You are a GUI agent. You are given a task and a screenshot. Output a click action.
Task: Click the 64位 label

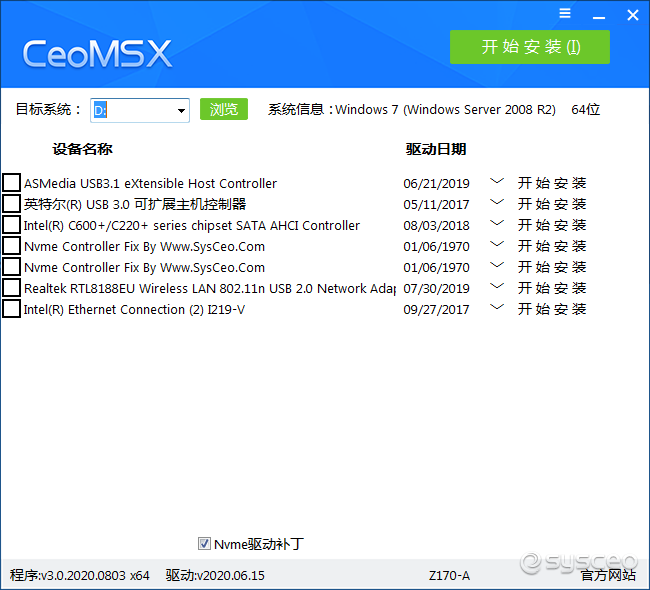click(x=585, y=109)
